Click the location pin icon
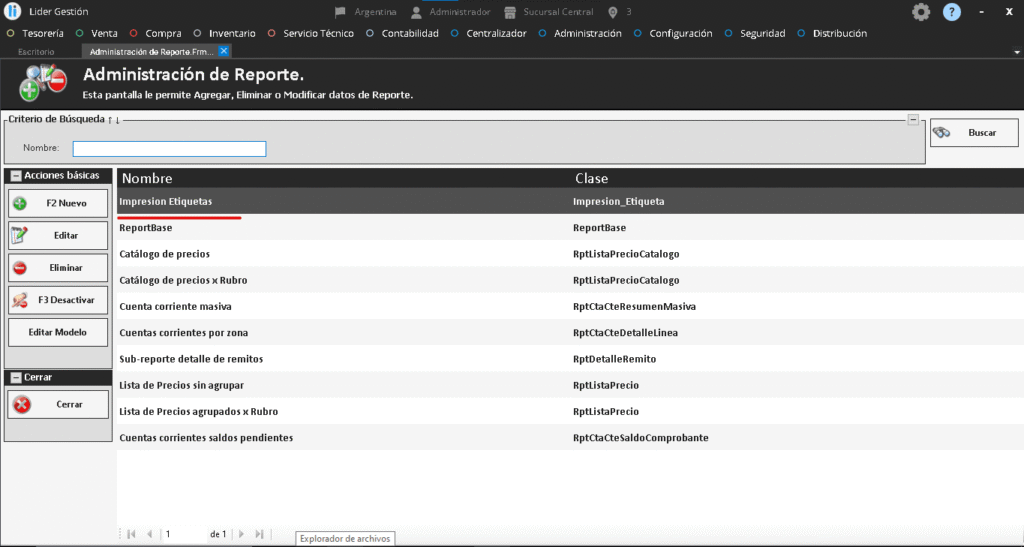 [612, 12]
